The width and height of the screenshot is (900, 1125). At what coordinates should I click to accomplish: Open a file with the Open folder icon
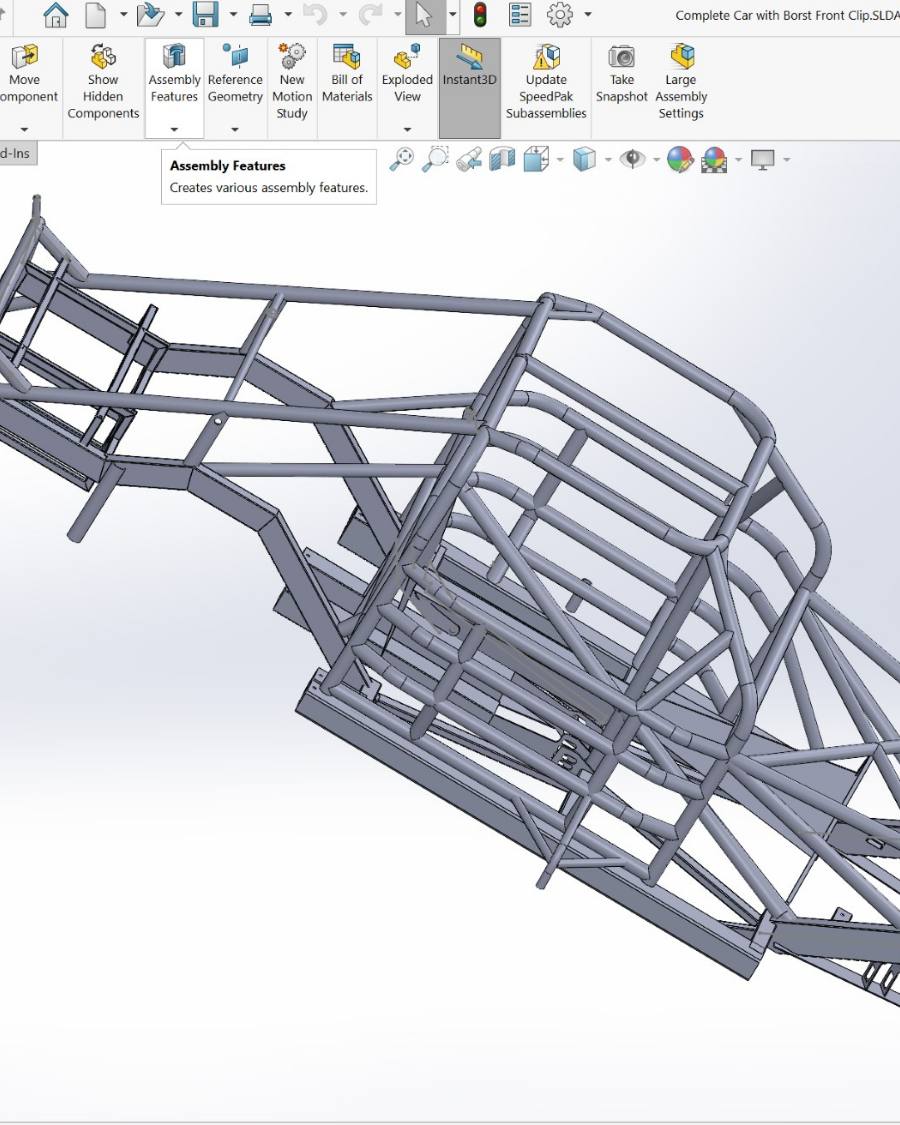click(x=150, y=14)
